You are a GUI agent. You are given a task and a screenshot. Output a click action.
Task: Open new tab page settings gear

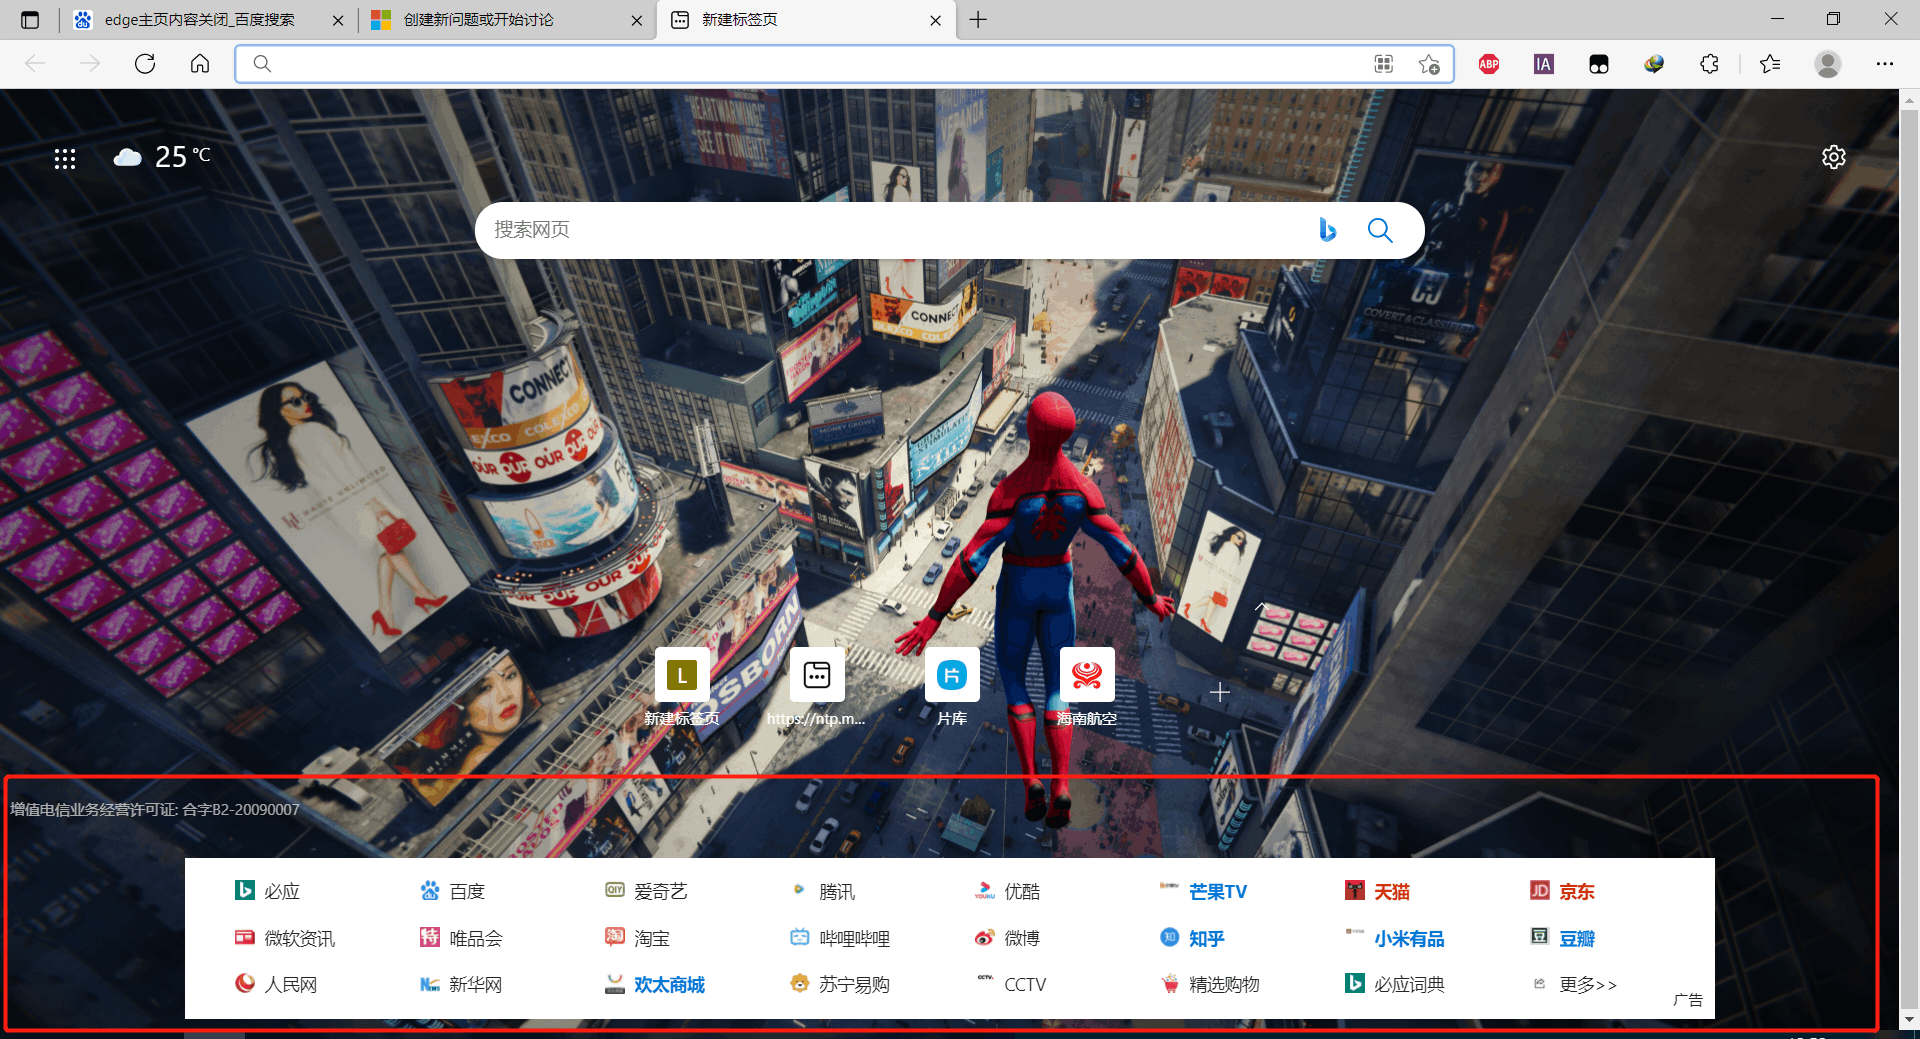coord(1833,157)
